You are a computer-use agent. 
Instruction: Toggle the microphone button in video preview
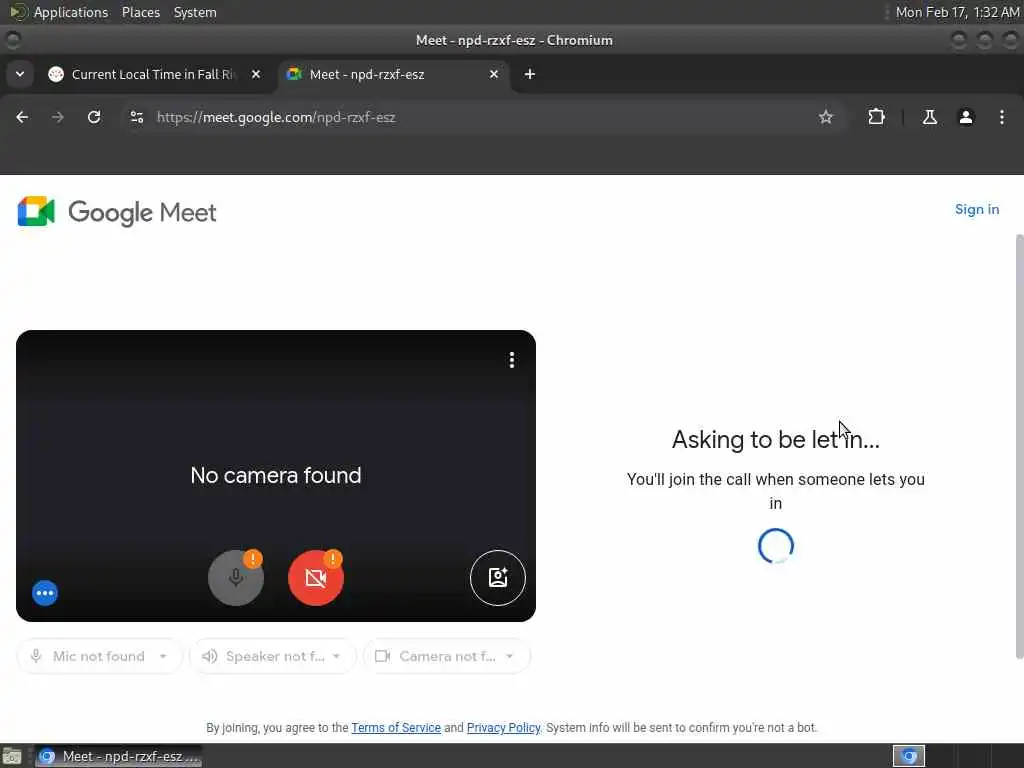[236, 577]
